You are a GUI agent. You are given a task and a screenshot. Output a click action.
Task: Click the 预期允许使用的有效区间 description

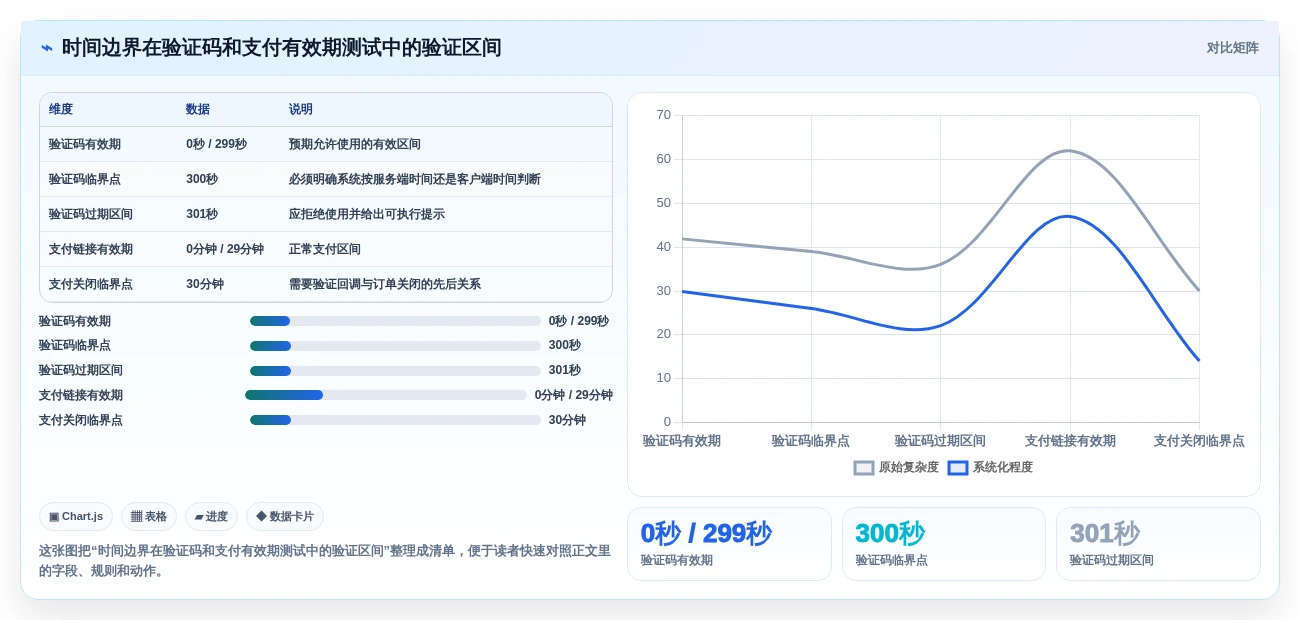click(x=355, y=144)
